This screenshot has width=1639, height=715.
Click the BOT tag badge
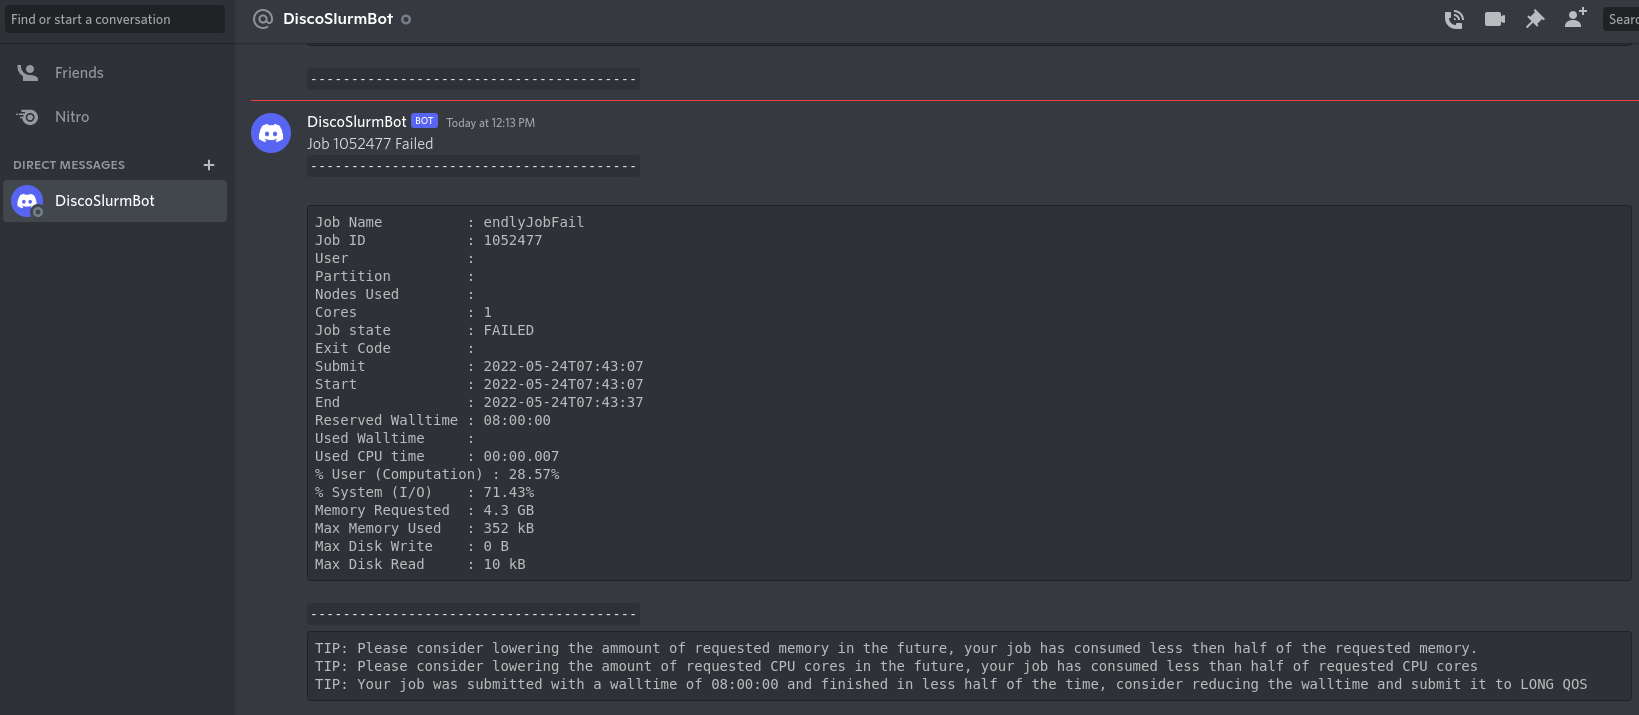(x=424, y=121)
